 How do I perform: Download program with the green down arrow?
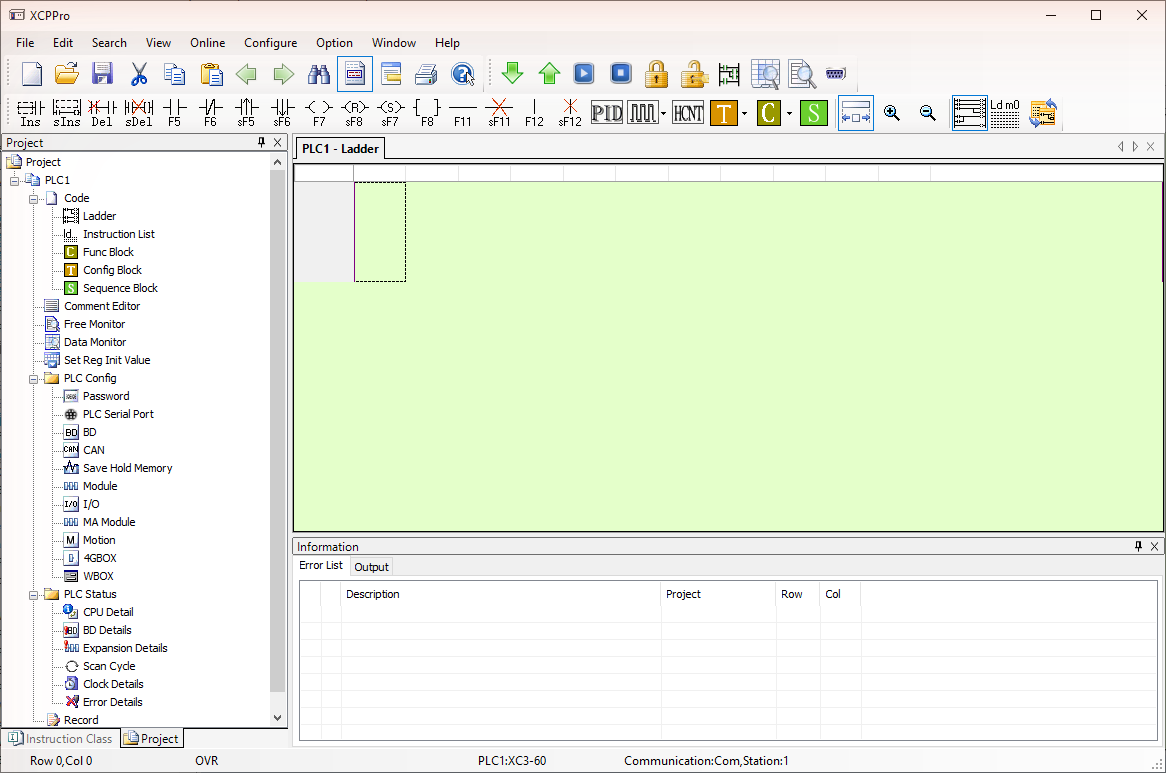512,74
